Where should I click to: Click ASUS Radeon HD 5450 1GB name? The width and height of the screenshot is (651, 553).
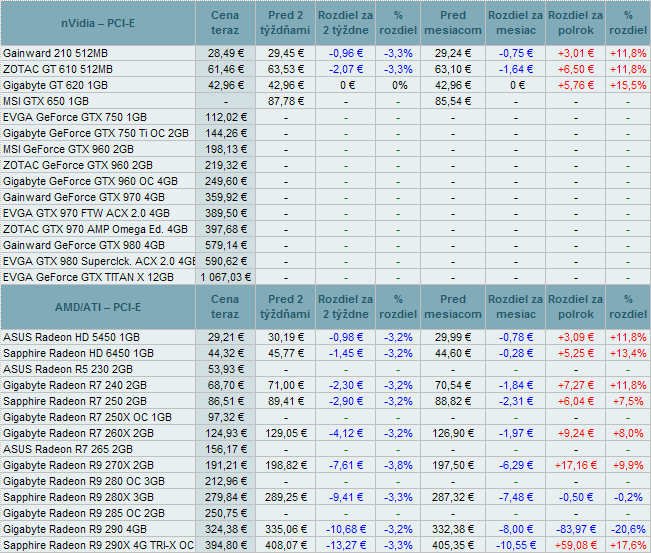(71, 337)
